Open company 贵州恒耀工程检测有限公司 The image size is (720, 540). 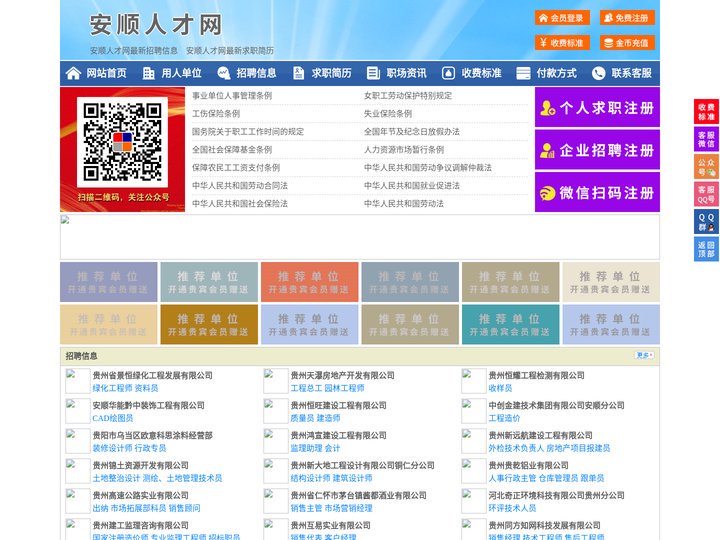pyautogui.click(x=536, y=375)
